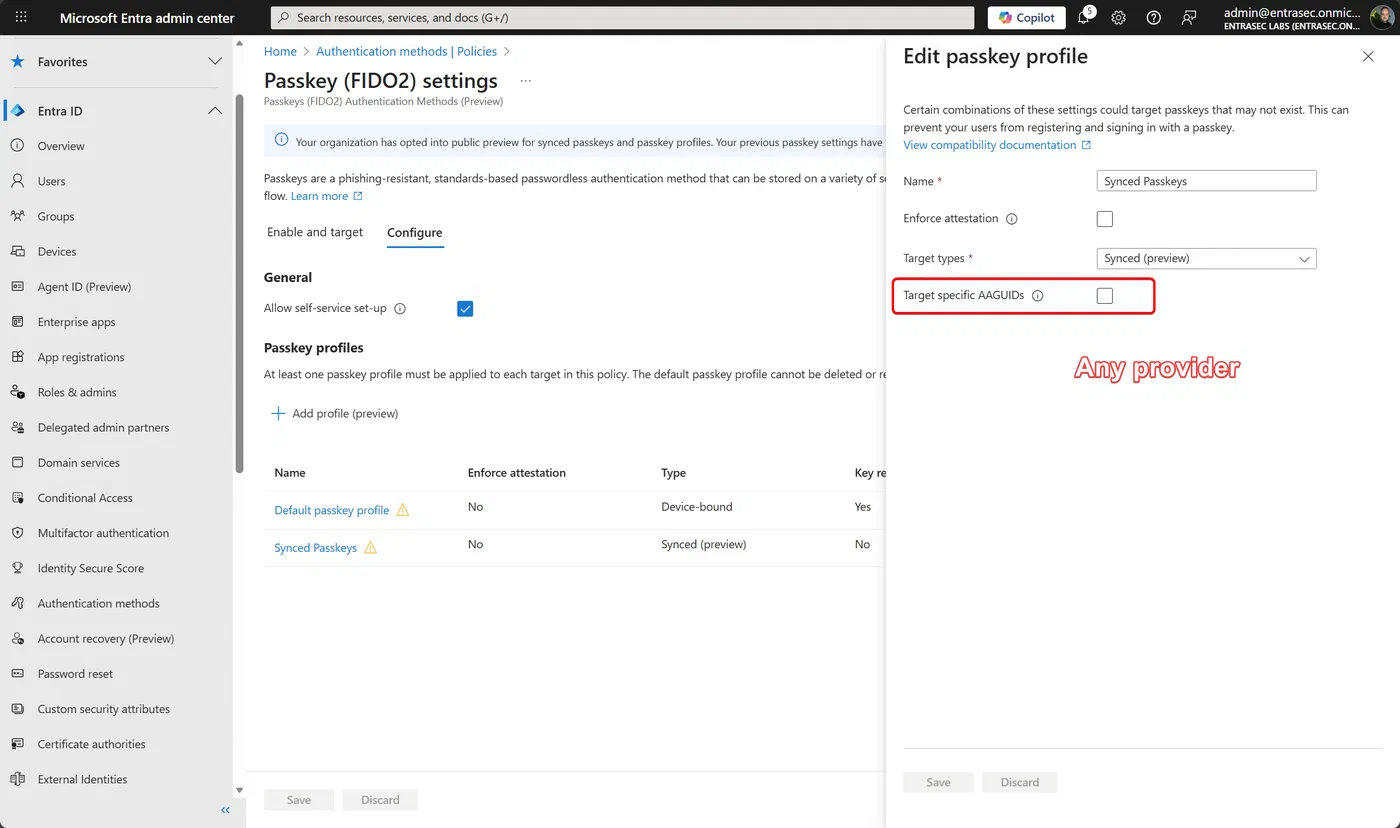
Task: Click the Identity Secure Score trophy icon
Action: tap(17, 568)
